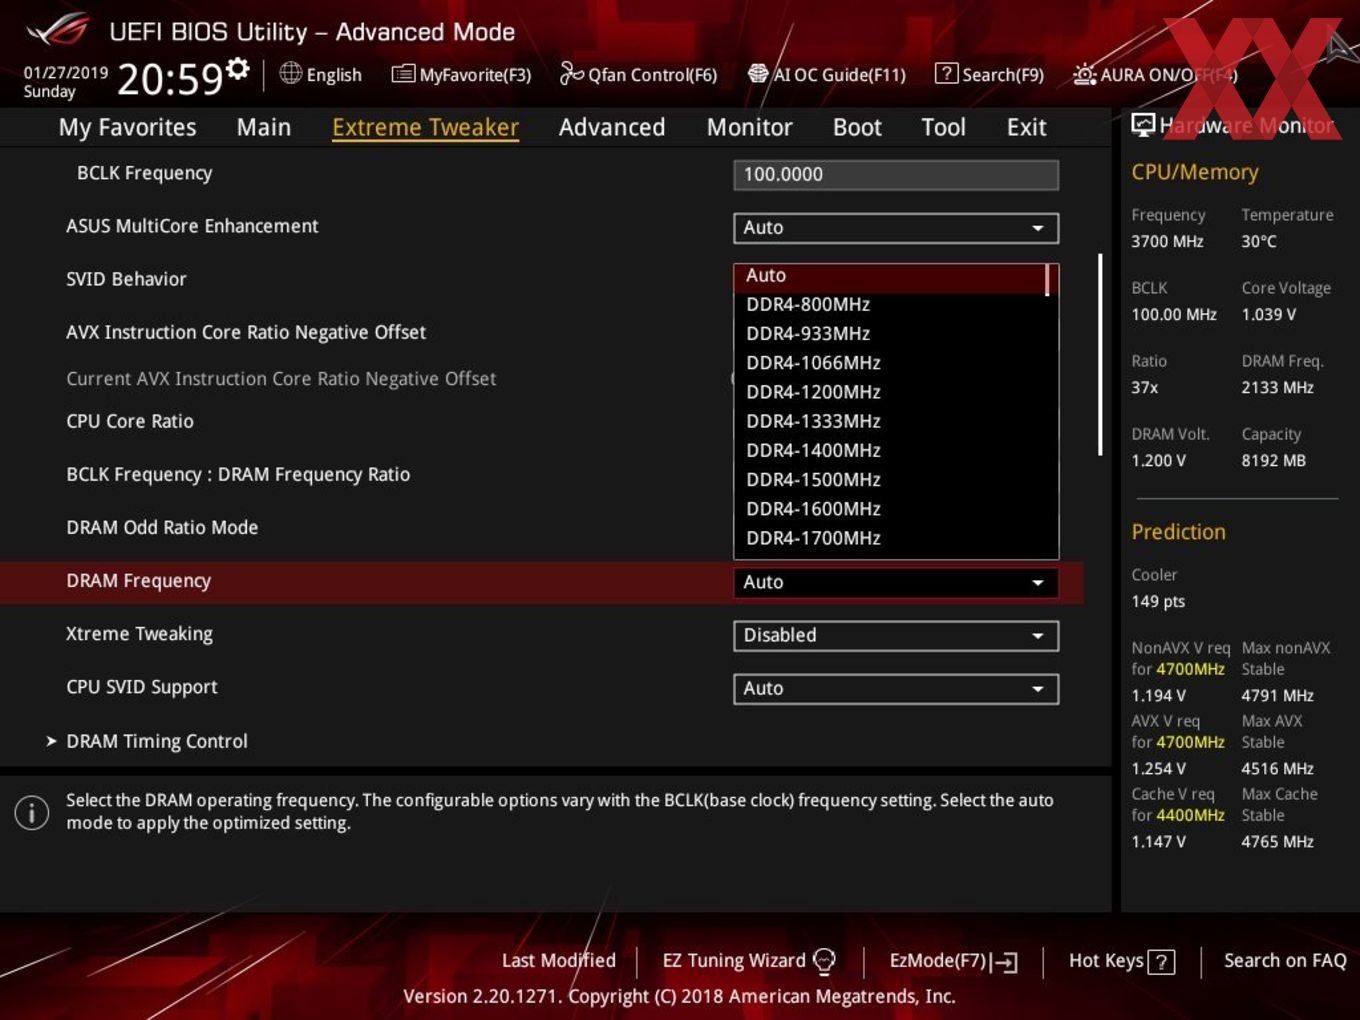Screen dimensions: 1360x1020
Task: Open Search(F9)
Action: point(989,74)
